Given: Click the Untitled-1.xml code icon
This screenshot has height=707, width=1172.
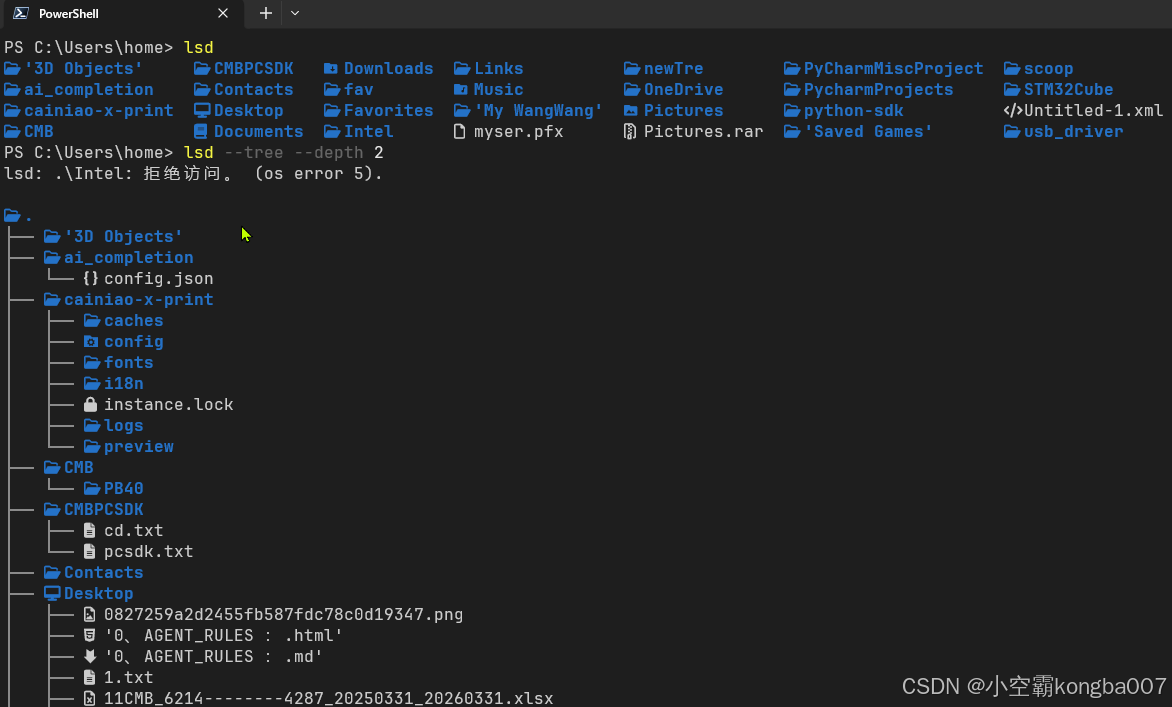Looking at the screenshot, I should click(1013, 111).
